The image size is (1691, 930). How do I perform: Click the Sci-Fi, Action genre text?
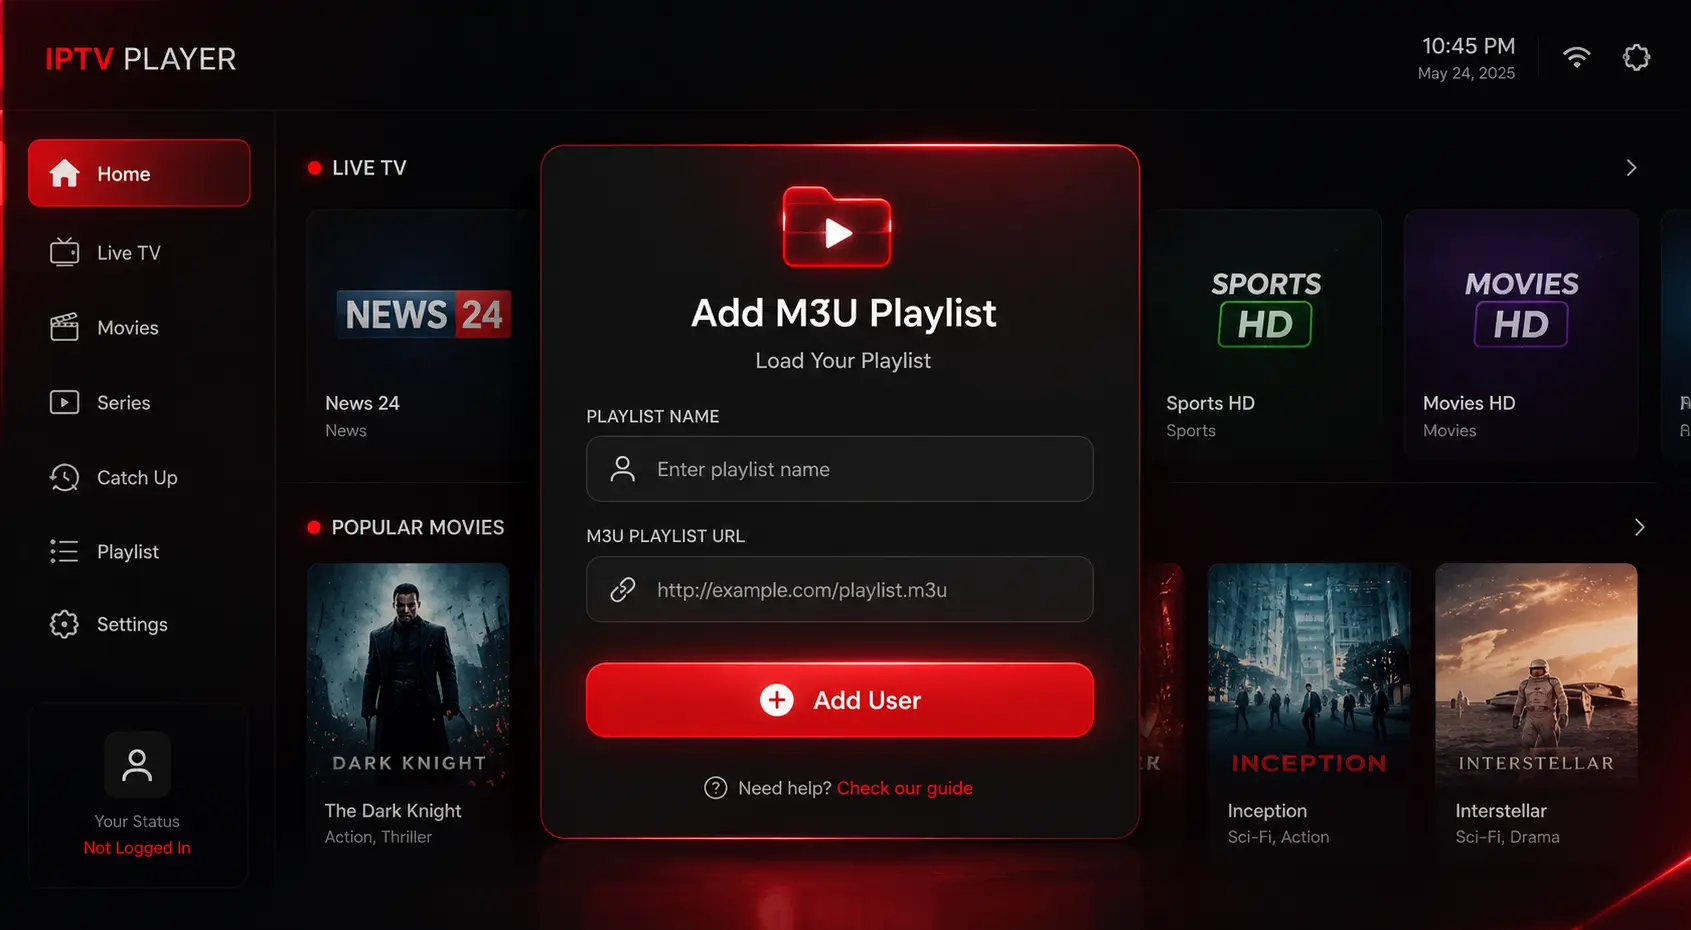click(x=1278, y=837)
